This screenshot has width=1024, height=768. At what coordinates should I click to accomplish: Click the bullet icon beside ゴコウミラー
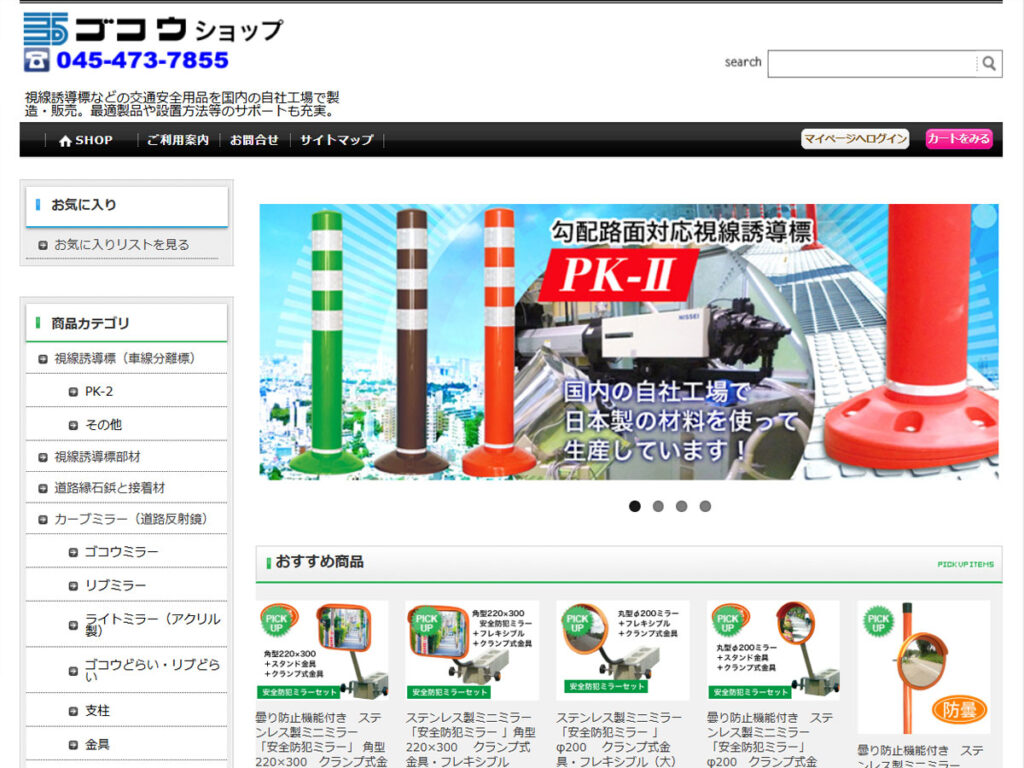coord(73,552)
